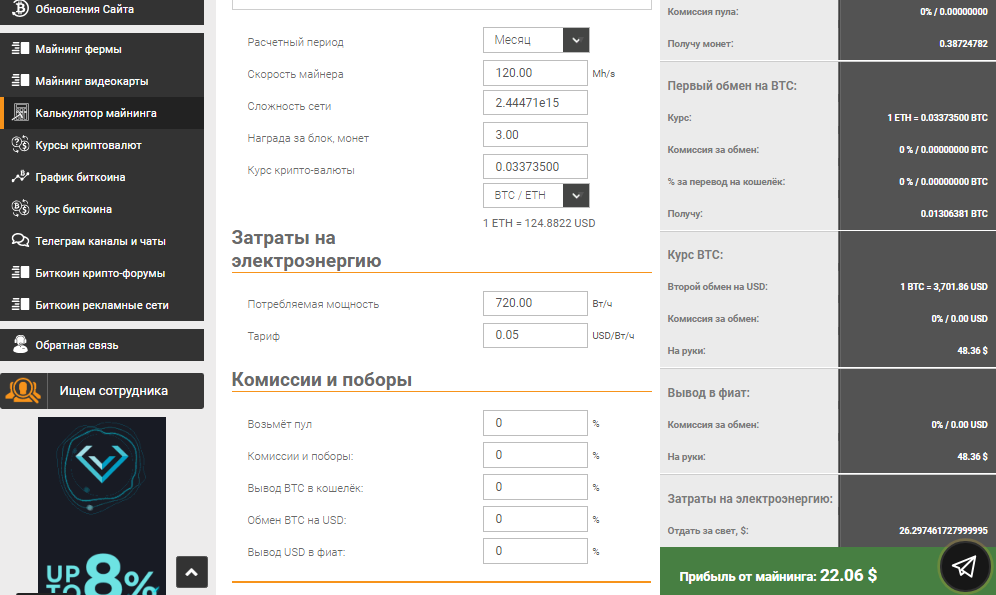Open the Расчетный период dropdown showing Месяц
The height and width of the screenshot is (595, 996).
coord(535,40)
